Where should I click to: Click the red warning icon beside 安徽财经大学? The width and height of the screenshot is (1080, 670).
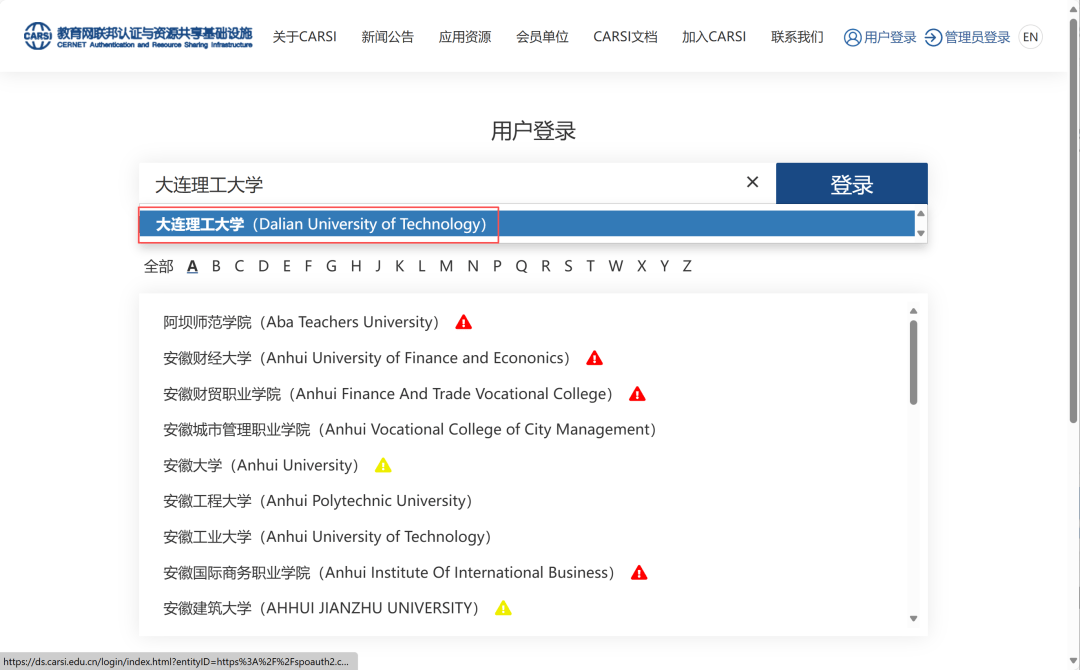tap(594, 358)
